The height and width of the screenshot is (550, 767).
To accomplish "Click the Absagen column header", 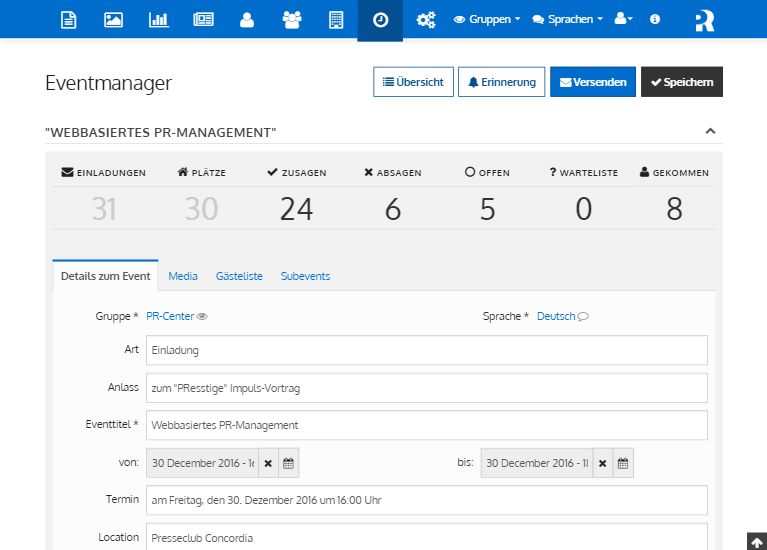I will coord(393,172).
